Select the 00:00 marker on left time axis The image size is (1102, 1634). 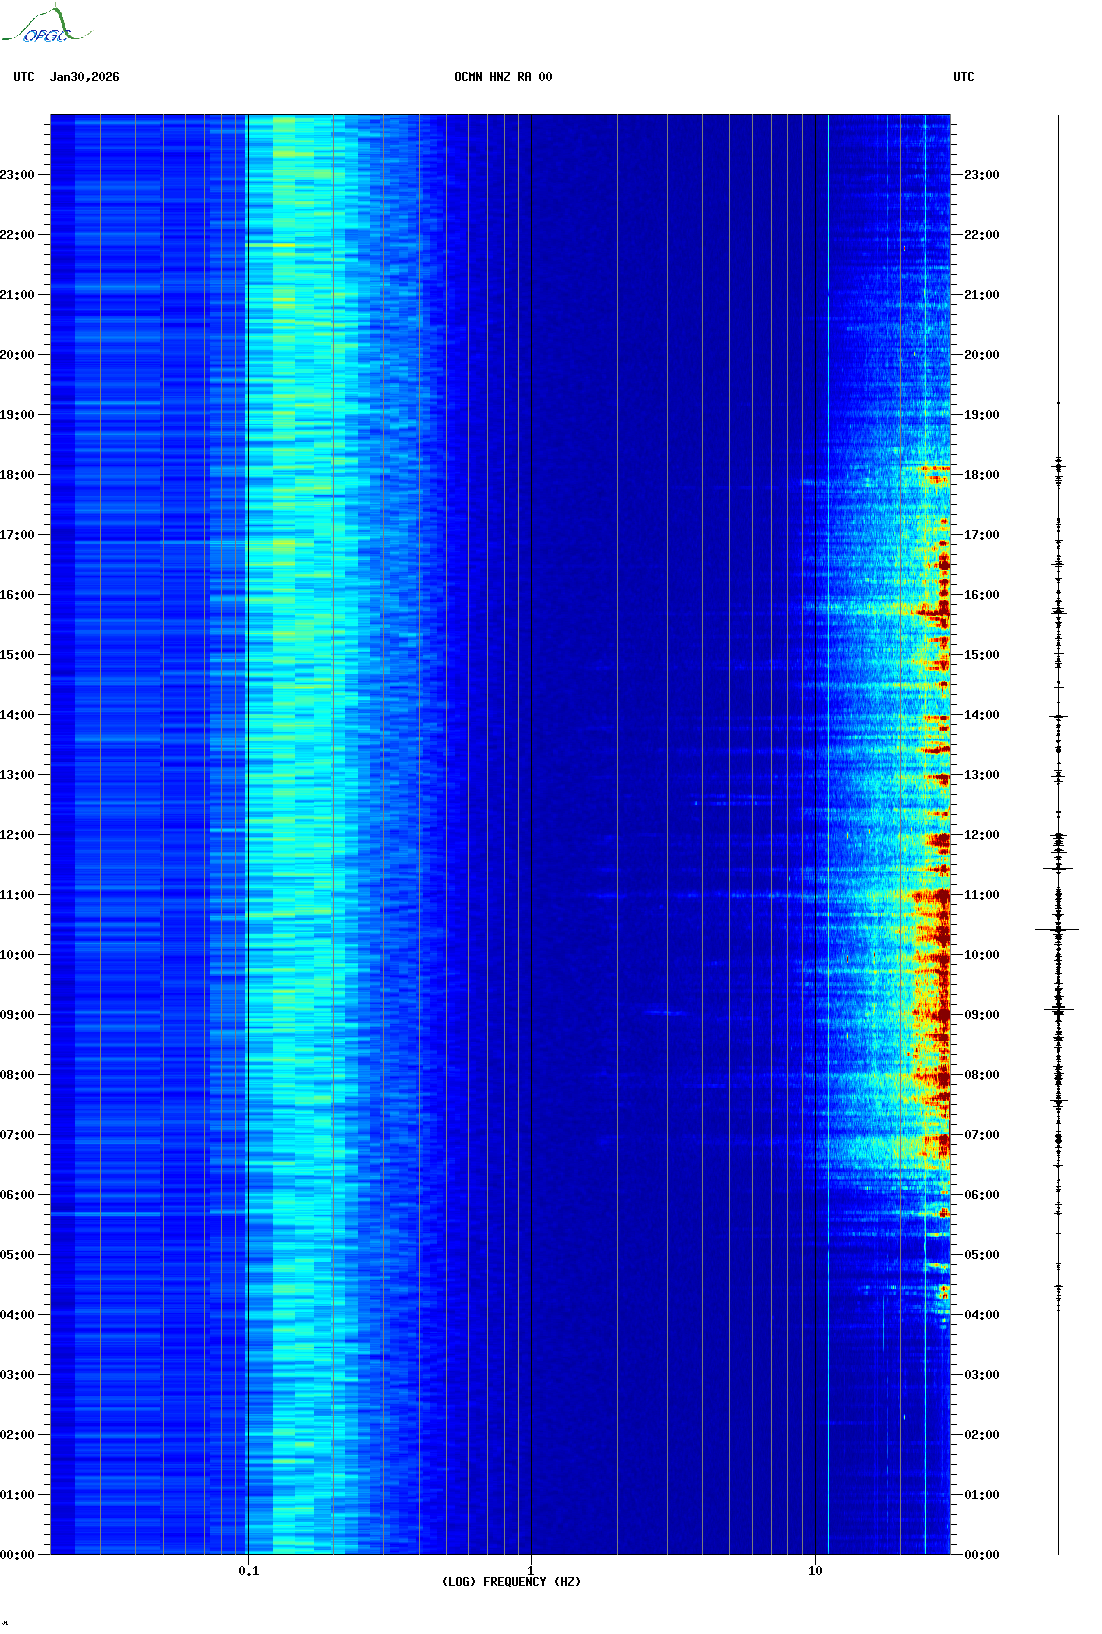[x=17, y=1555]
